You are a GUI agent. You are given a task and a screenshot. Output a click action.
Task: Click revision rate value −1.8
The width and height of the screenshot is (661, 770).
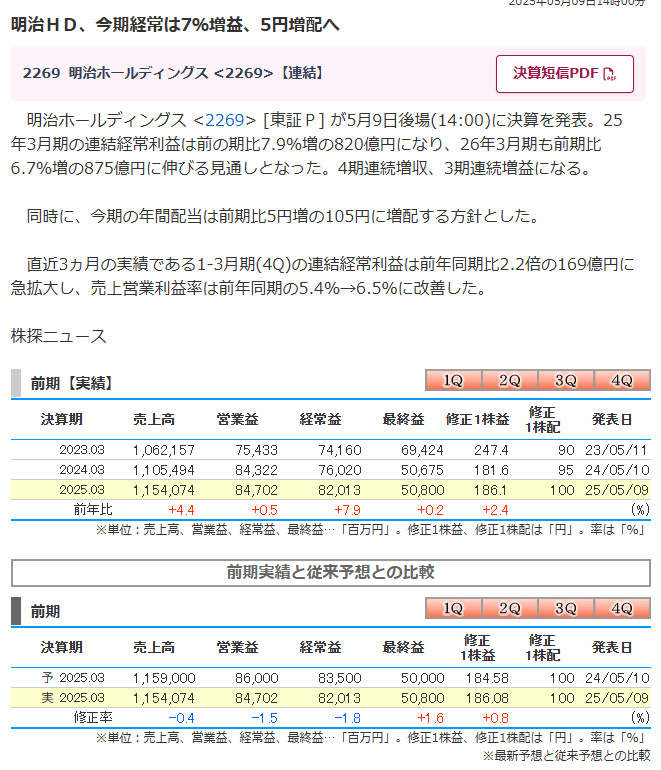(347, 718)
